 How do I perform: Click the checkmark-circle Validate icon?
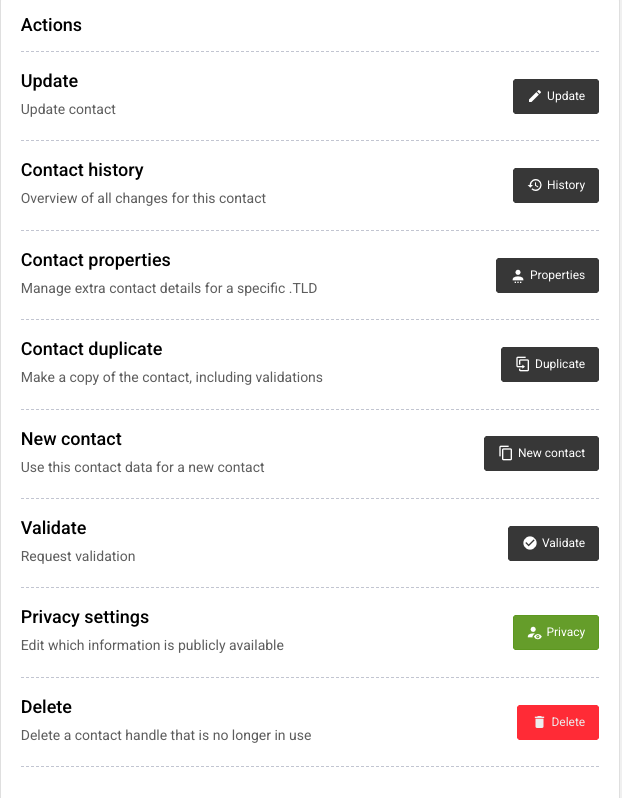pos(530,543)
